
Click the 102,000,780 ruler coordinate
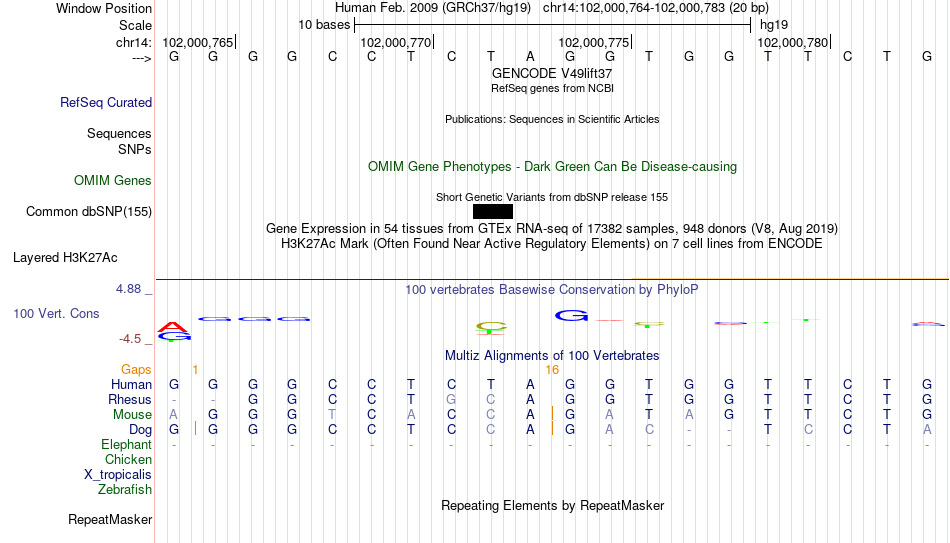tap(792, 42)
